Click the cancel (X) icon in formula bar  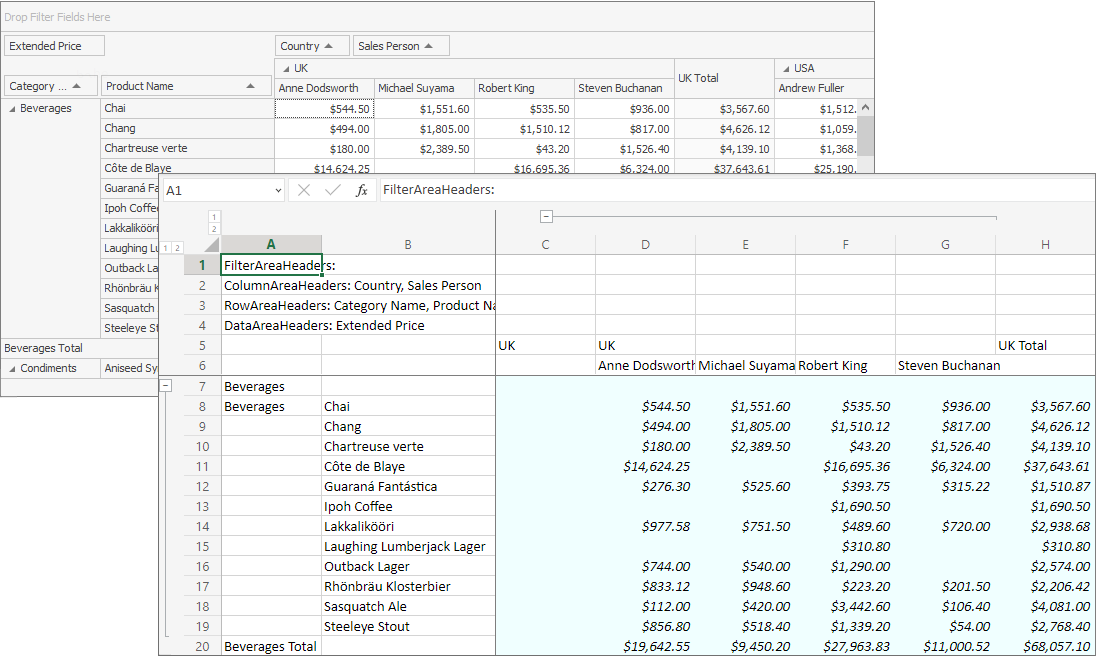click(x=303, y=190)
